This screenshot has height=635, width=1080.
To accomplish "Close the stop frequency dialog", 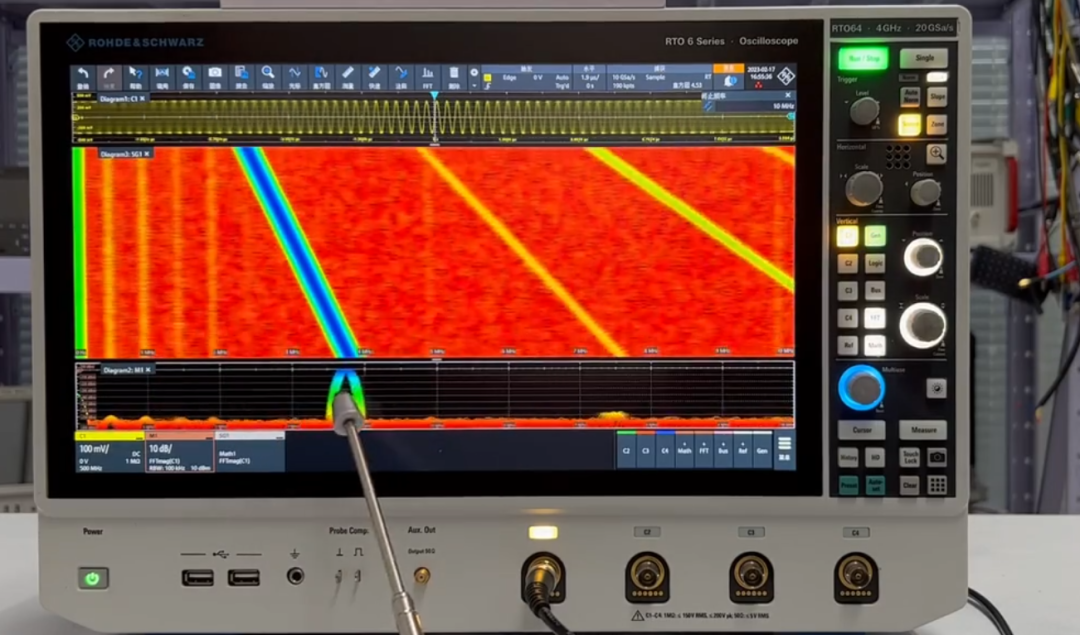I will pyautogui.click(x=788, y=95).
